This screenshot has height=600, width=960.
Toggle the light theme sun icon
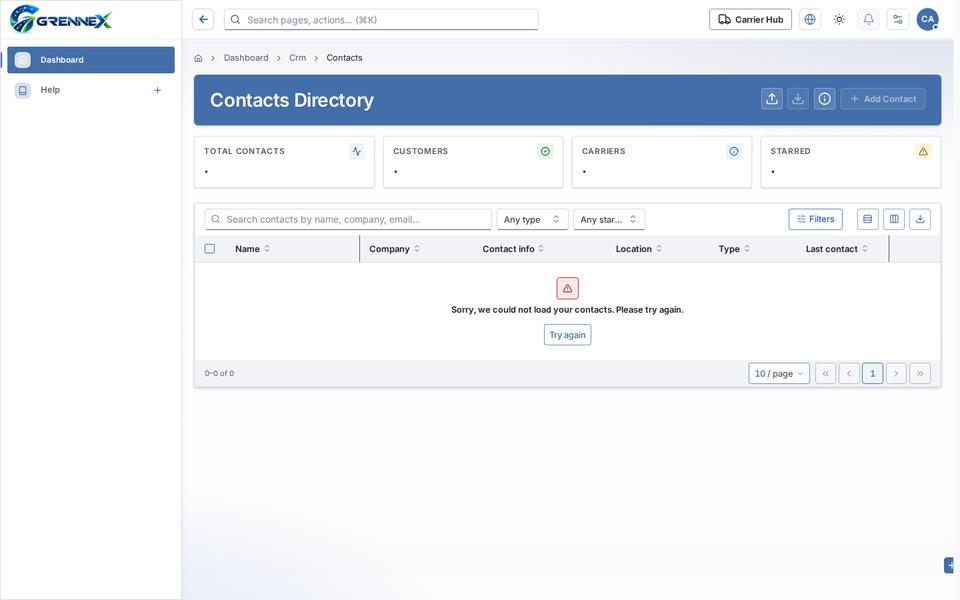[839, 20]
